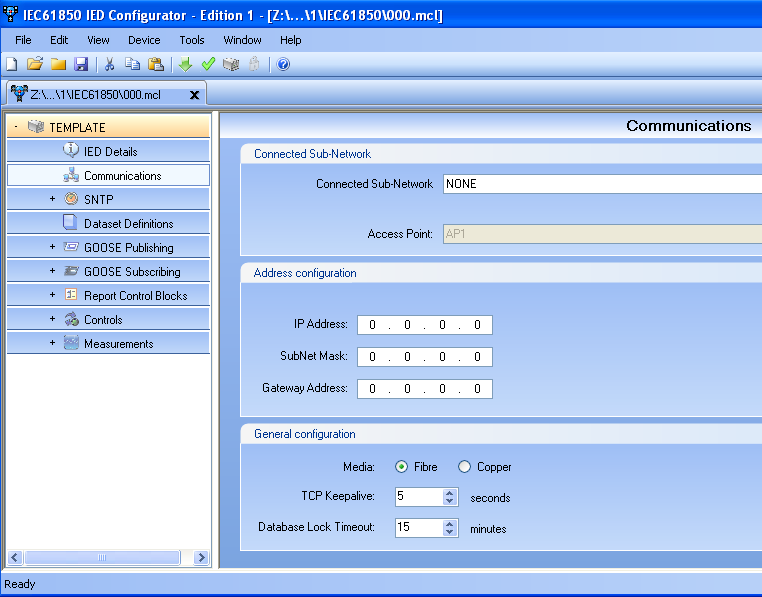The height and width of the screenshot is (597, 762).
Task: Click the SNTP clock icon
Action: 71,198
